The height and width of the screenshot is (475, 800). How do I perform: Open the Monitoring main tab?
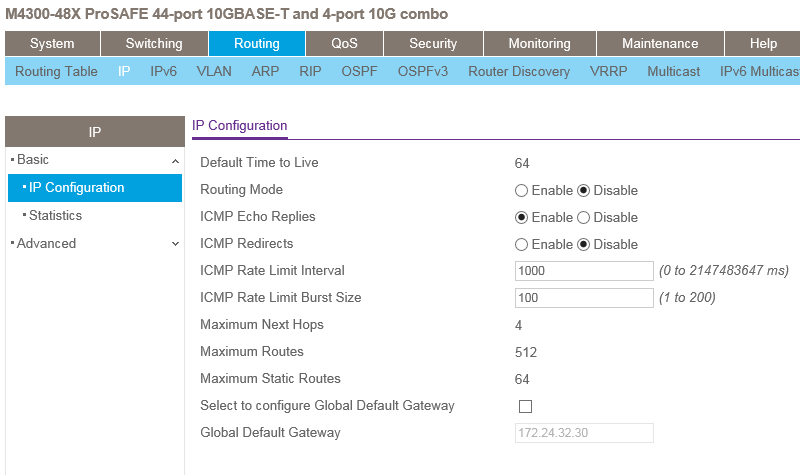(539, 44)
